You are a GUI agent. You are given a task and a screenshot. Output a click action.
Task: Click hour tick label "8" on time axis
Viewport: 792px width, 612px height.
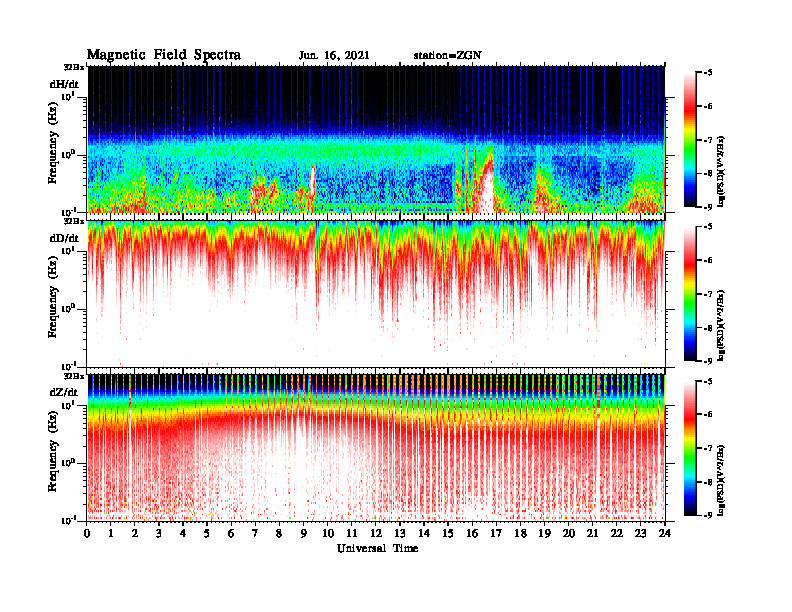point(279,534)
